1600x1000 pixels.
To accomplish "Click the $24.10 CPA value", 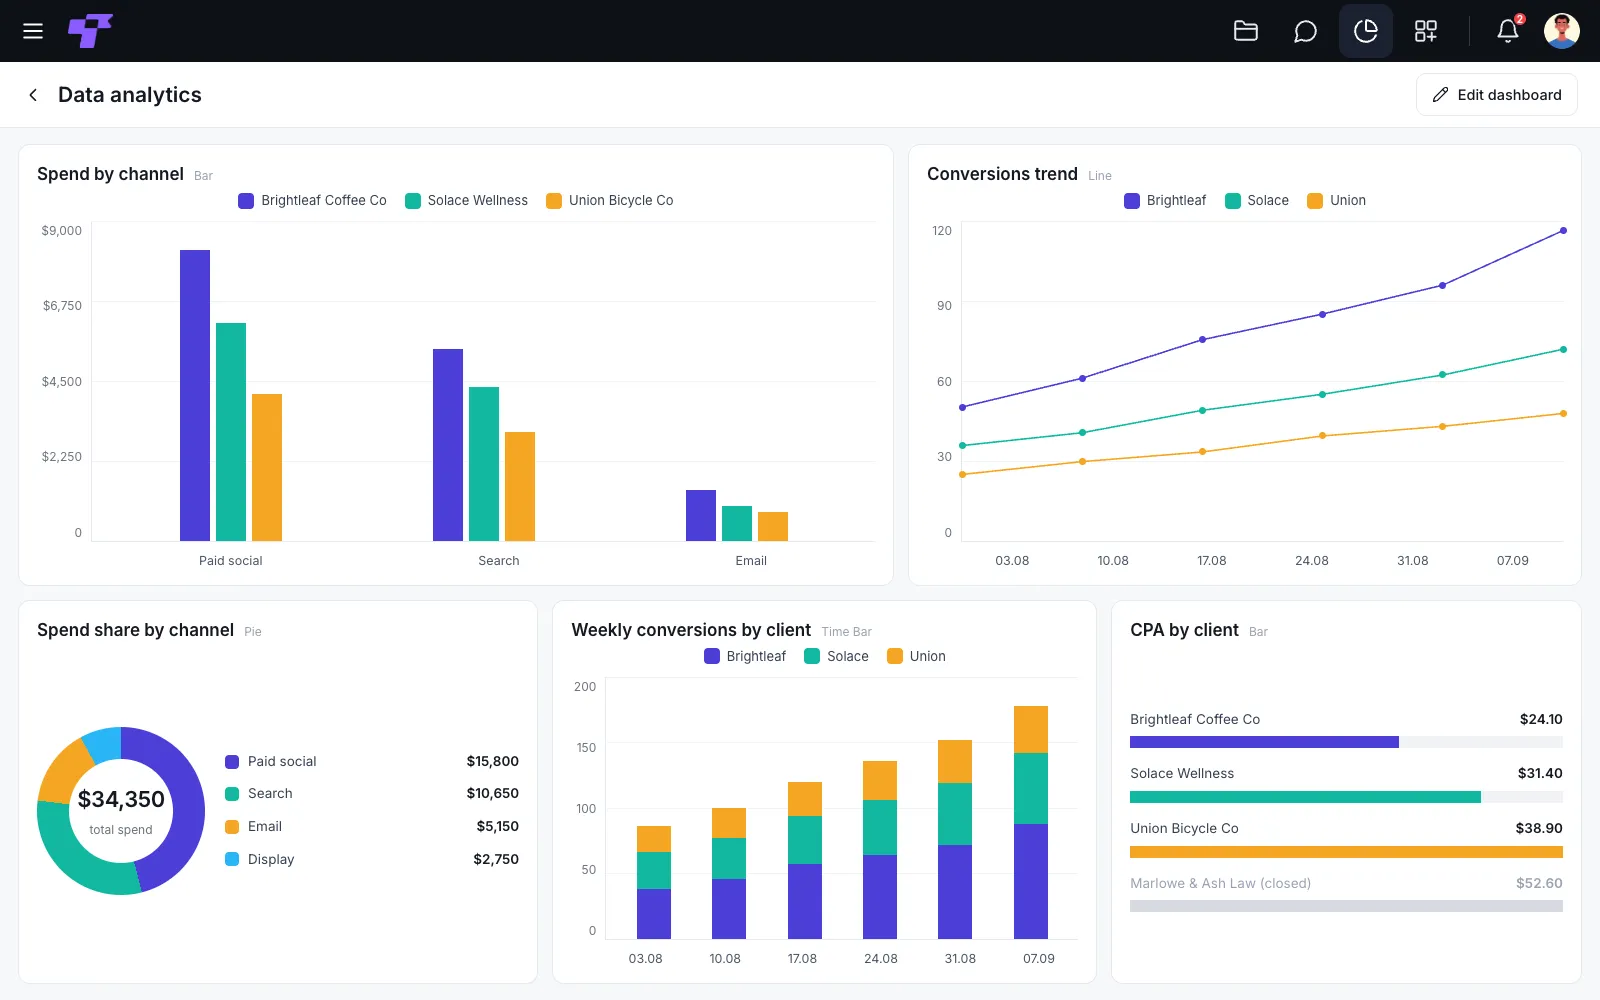I will coord(1541,720).
